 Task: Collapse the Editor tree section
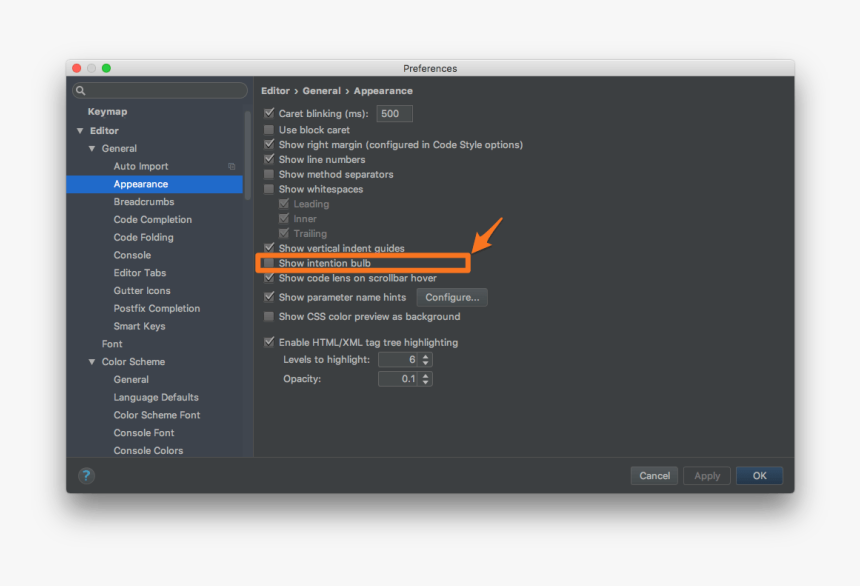80,130
